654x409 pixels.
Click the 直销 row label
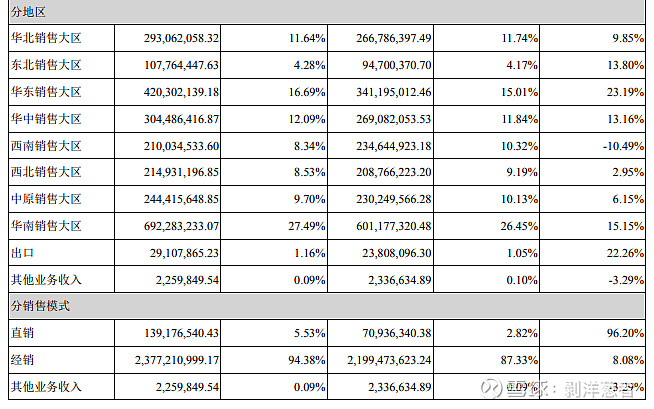(21, 332)
